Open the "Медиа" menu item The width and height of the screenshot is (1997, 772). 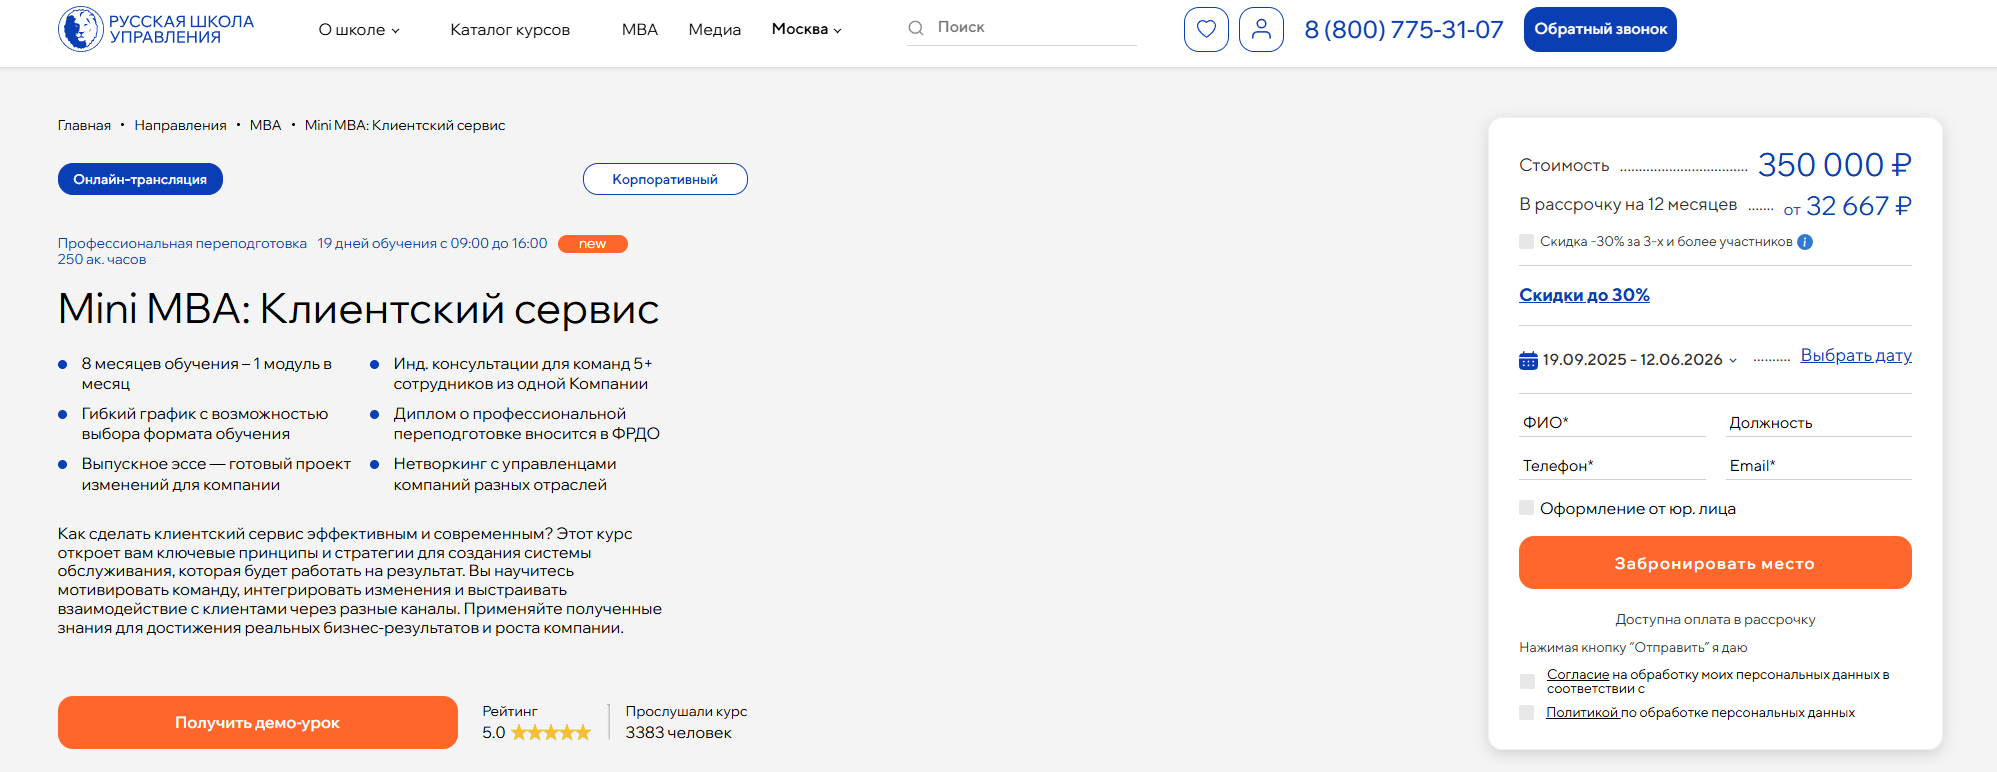(x=715, y=30)
